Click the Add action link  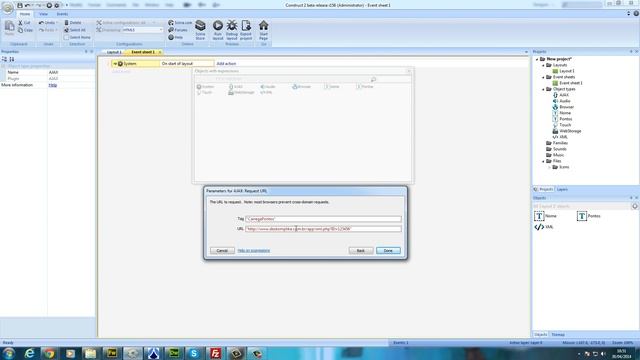pyautogui.click(x=226, y=64)
